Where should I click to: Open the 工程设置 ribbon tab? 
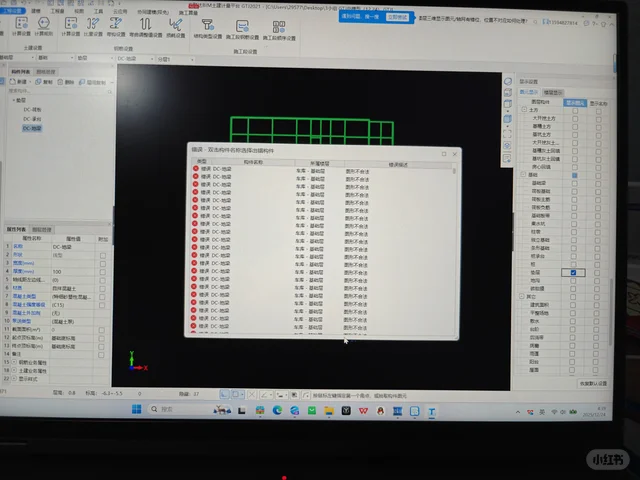tap(12, 10)
